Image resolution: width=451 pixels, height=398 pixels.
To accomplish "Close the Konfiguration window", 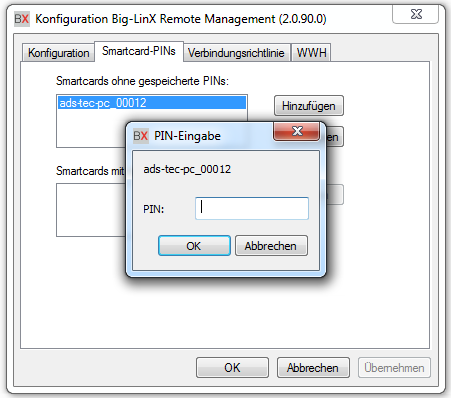I will (x=415, y=14).
